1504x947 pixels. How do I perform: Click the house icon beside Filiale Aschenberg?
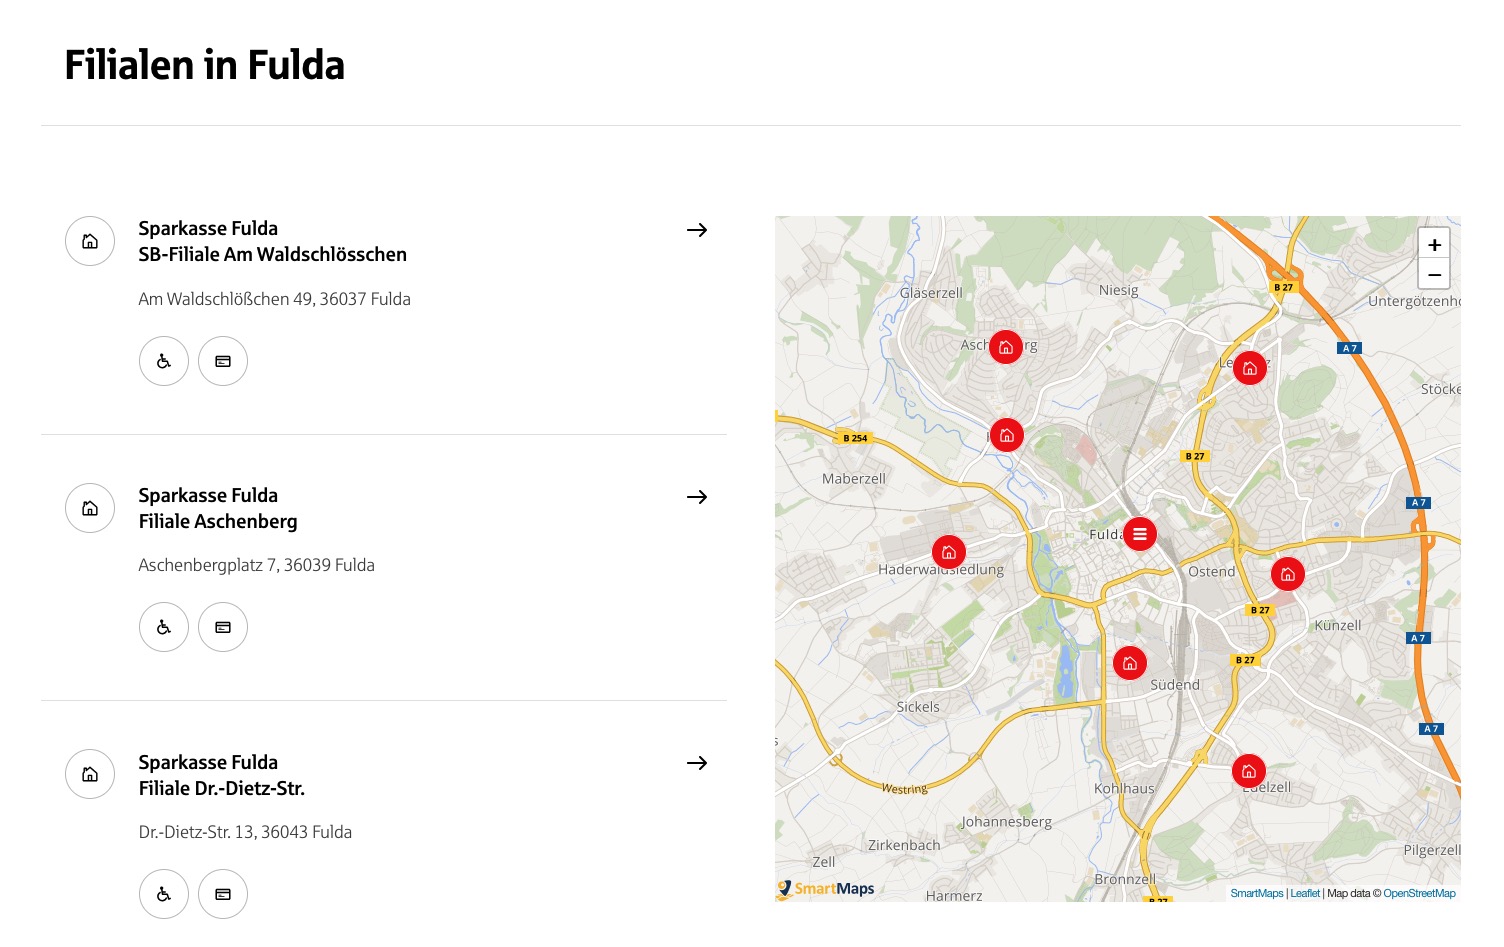coord(90,508)
